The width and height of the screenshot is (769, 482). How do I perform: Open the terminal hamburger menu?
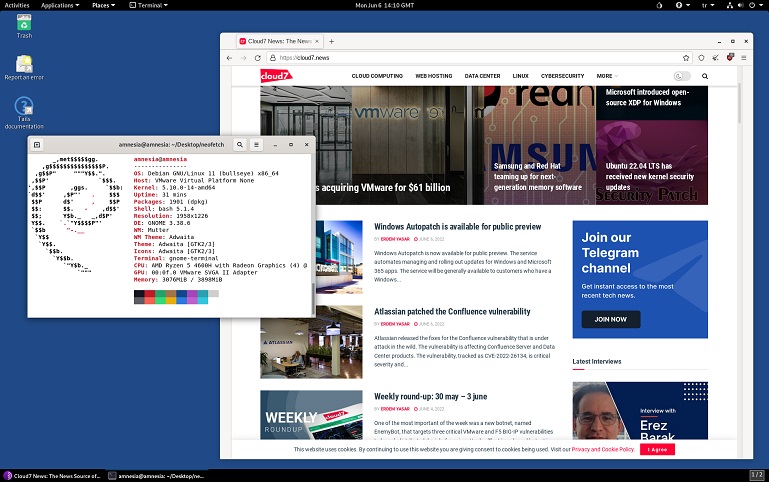256,145
